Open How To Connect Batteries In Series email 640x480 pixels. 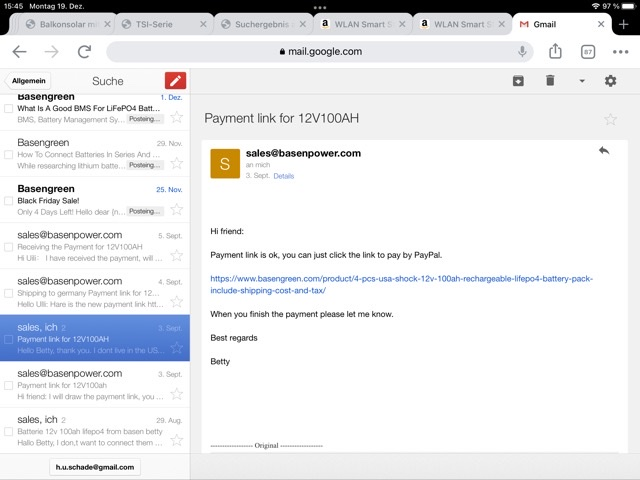pos(95,154)
